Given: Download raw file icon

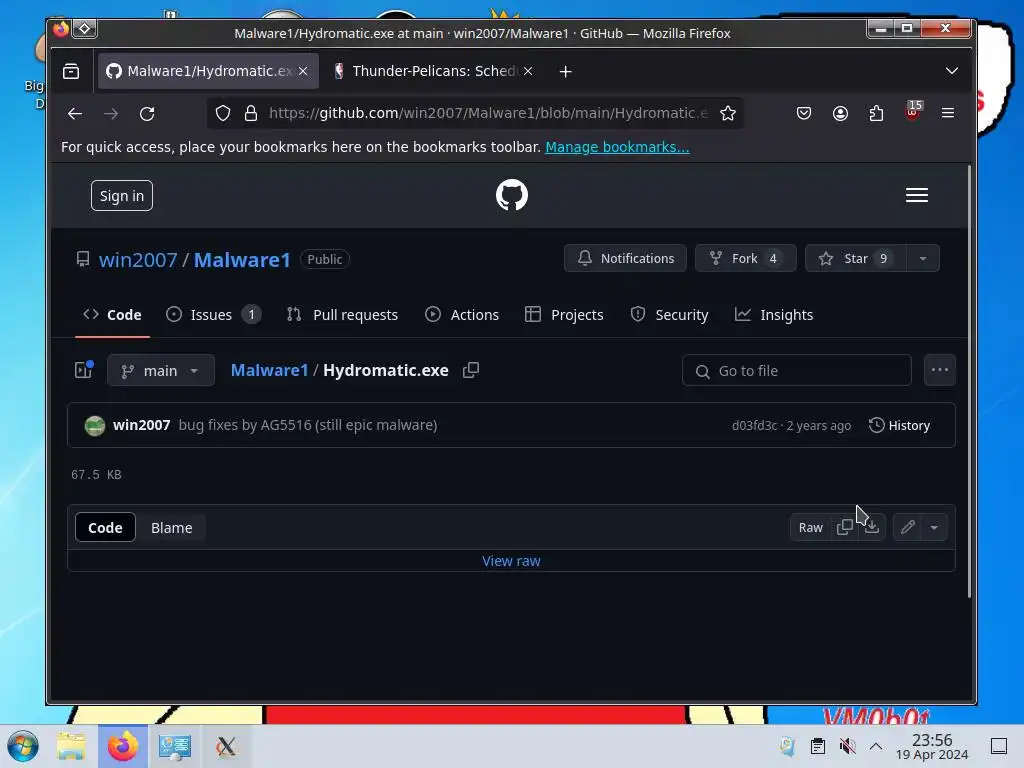Looking at the screenshot, I should click(x=872, y=527).
